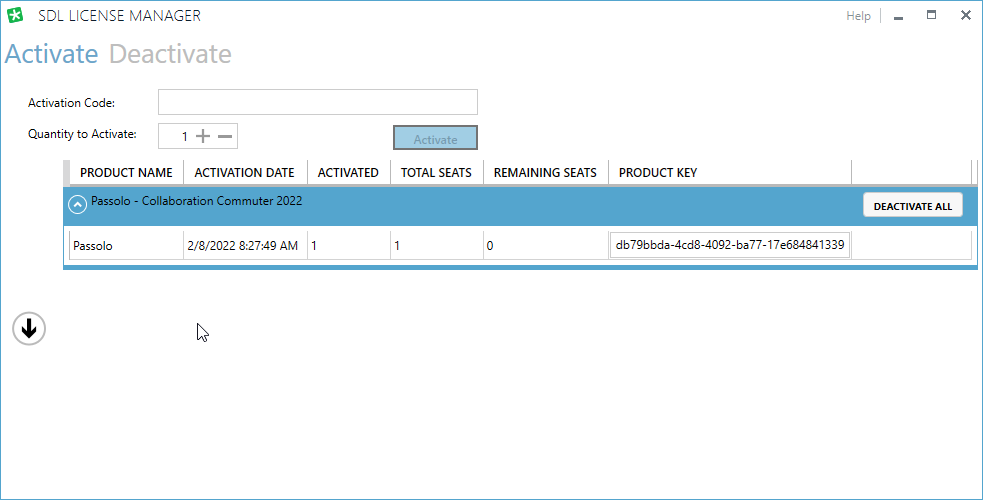Image resolution: width=983 pixels, height=500 pixels.
Task: Click the DEACTIVATE ALL button
Action: (x=913, y=206)
